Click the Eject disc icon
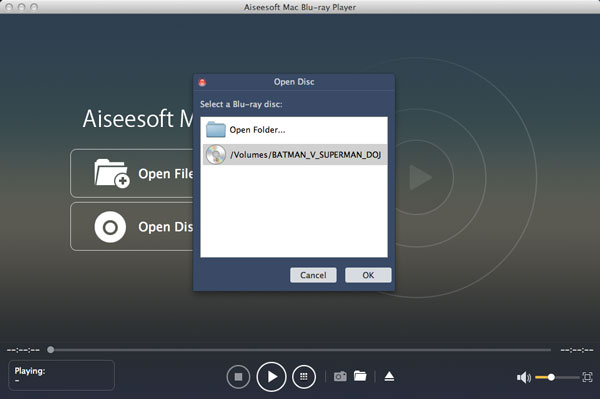Screen dimensions: 600x399 pos(389,376)
